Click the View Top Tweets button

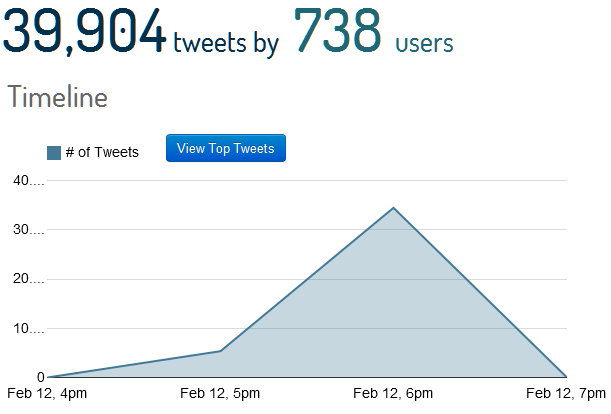[x=225, y=149]
